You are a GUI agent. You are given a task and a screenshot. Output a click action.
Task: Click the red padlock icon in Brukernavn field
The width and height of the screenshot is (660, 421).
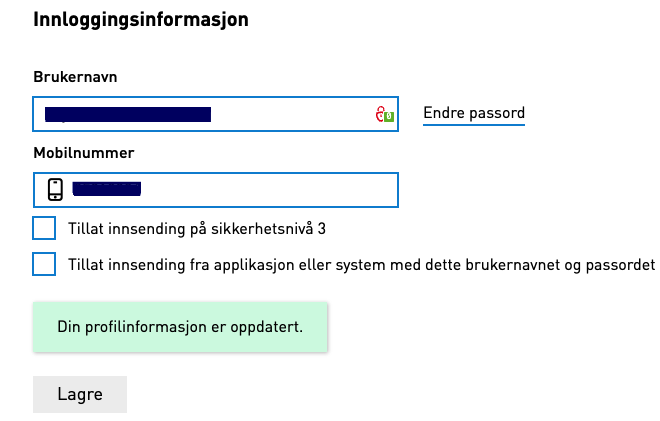(x=379, y=115)
